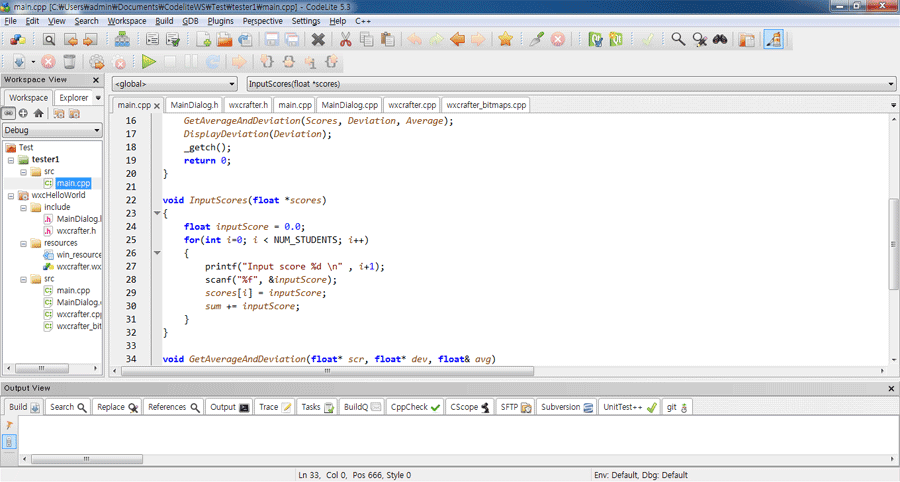The height and width of the screenshot is (482, 900).
Task: Open Find in Files binoculars icon
Action: click(720, 39)
